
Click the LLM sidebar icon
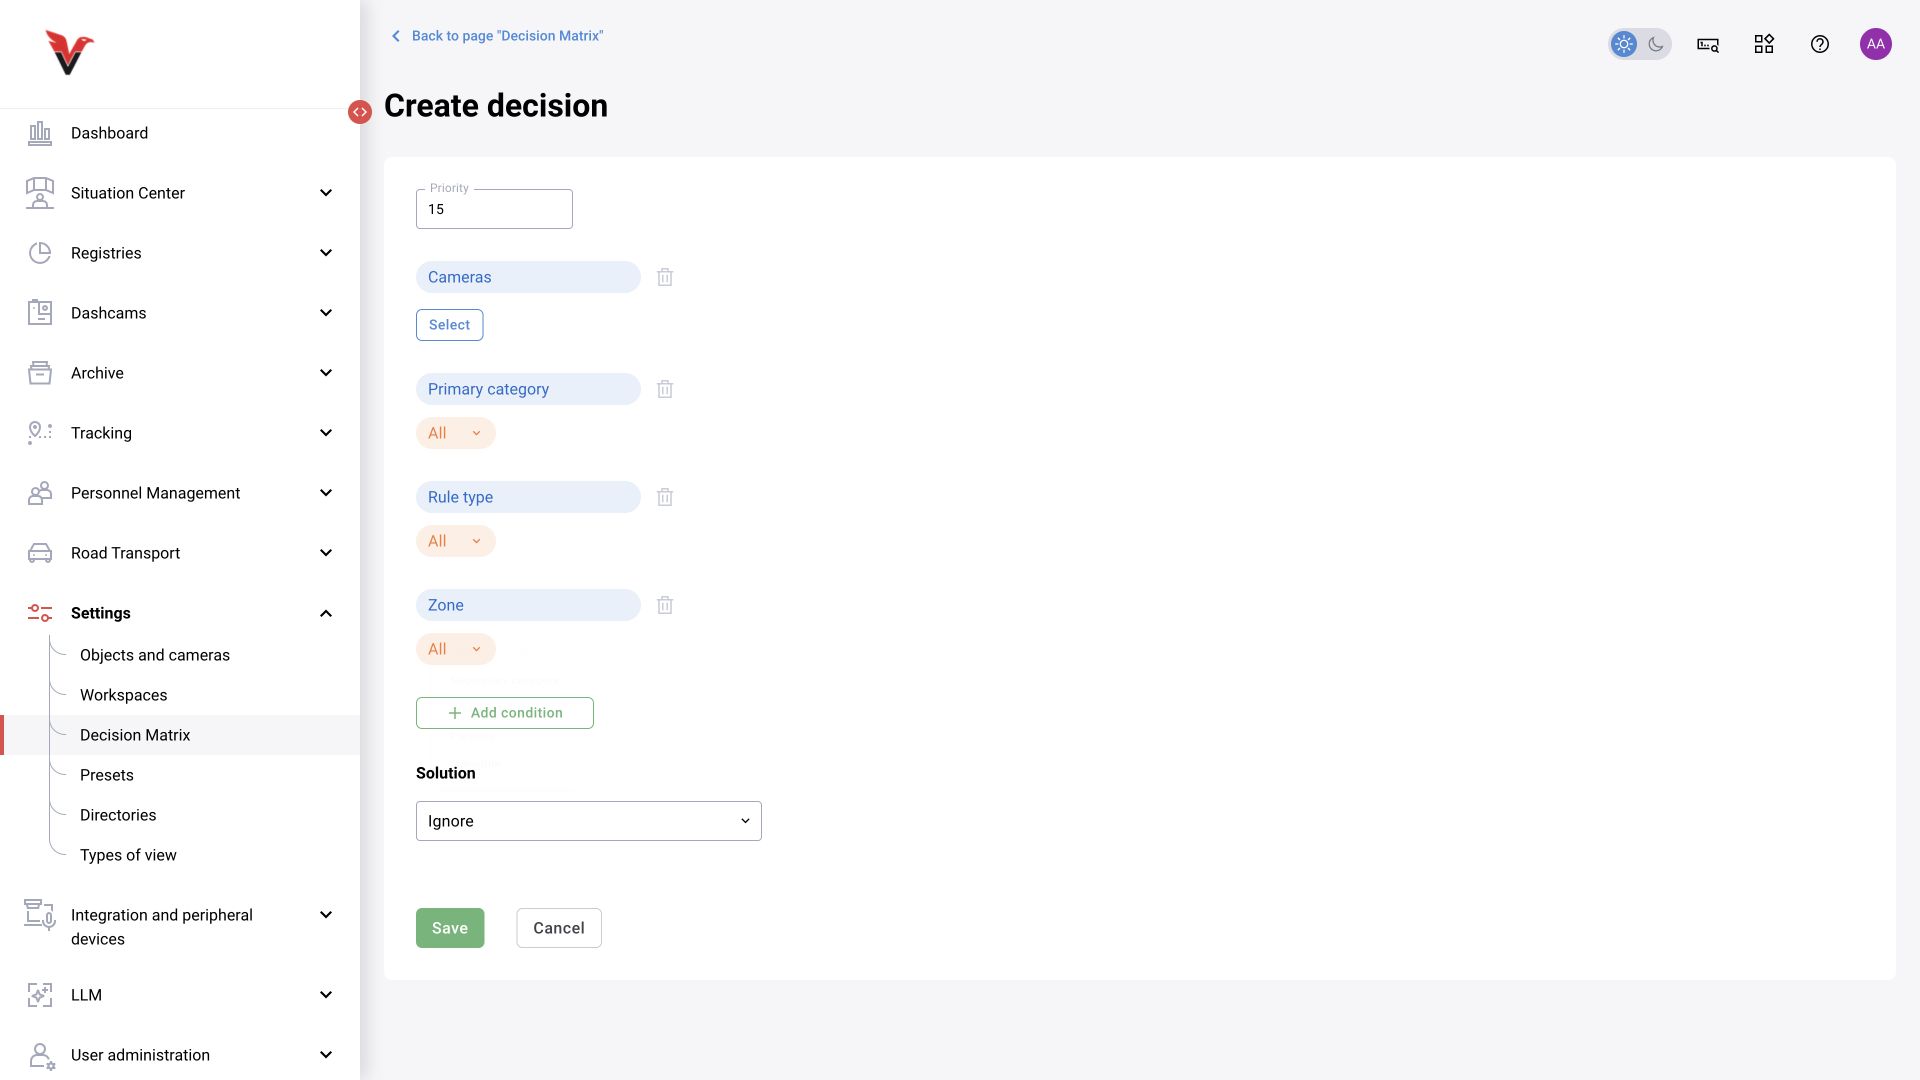point(40,995)
